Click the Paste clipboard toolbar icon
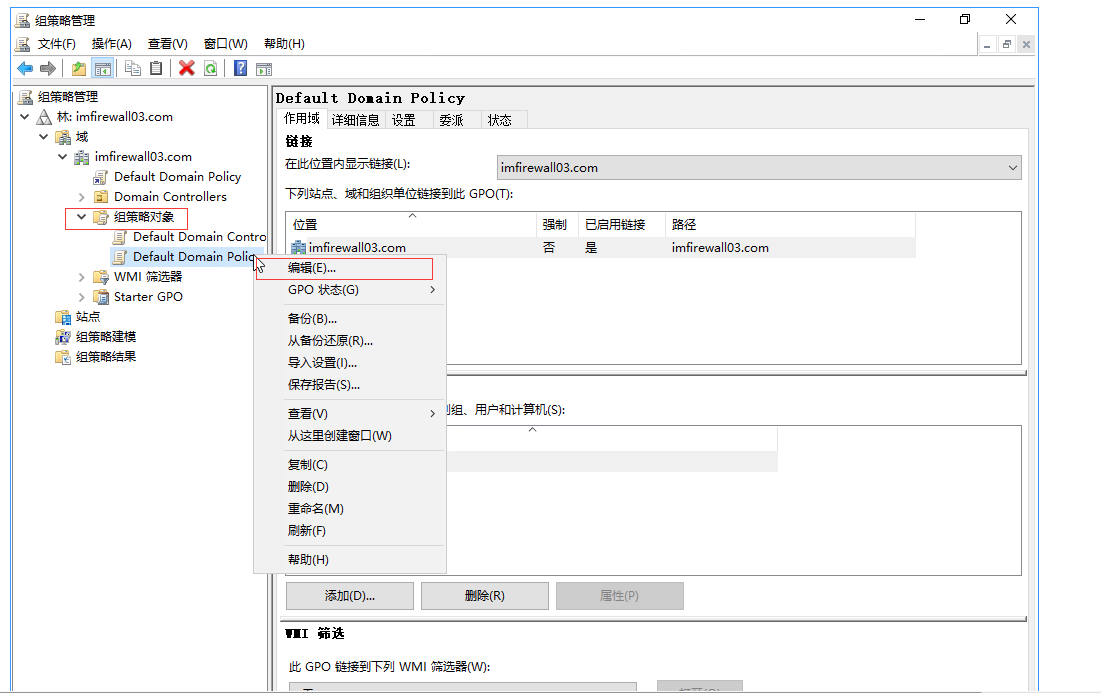The width and height of the screenshot is (1101, 693). (156, 68)
